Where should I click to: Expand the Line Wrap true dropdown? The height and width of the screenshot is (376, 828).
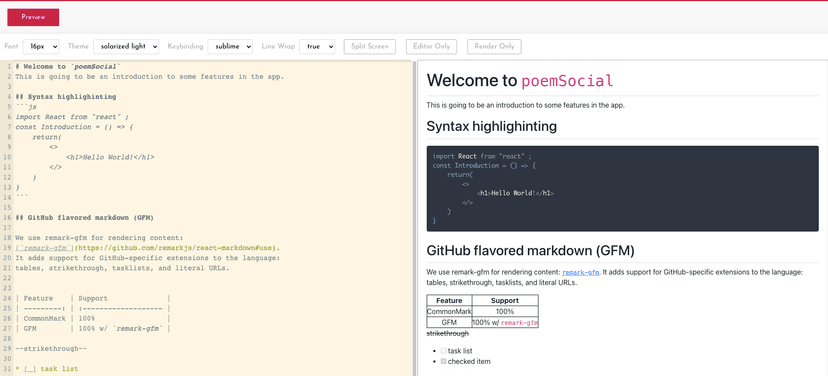[x=317, y=46]
